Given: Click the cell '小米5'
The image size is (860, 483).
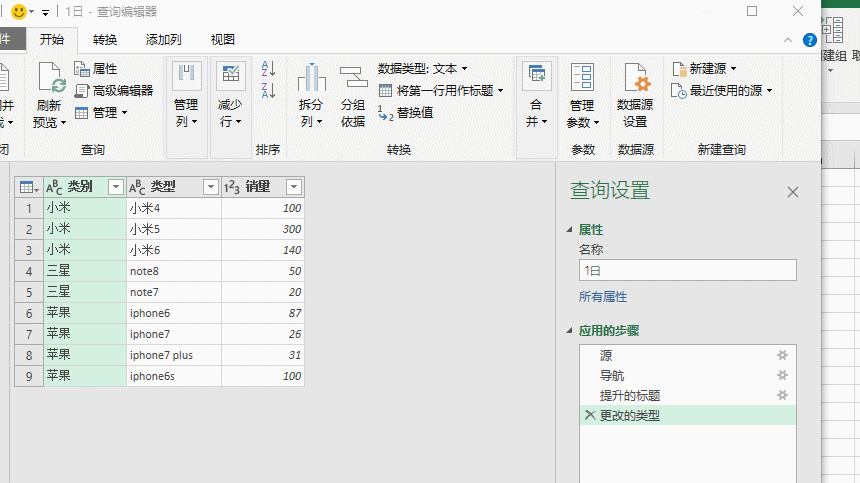Looking at the screenshot, I should click(174, 229).
